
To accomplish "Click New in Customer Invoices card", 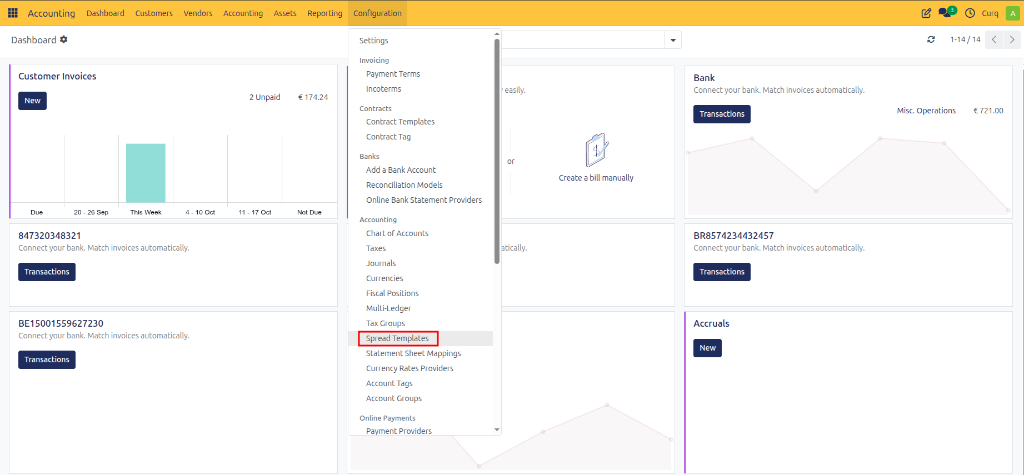I will pyautogui.click(x=33, y=101).
